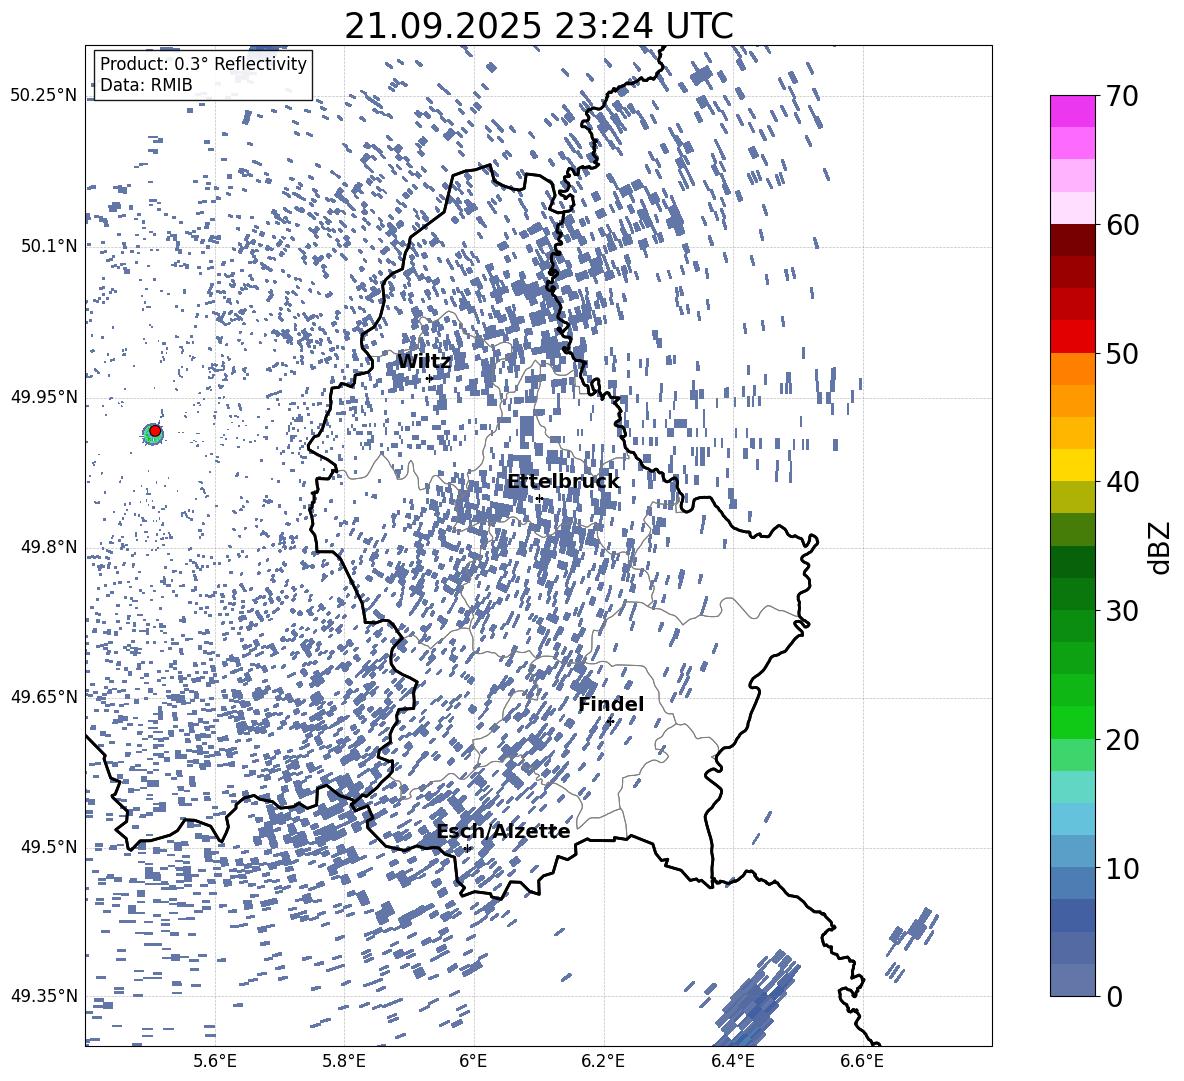Pick the bright red swatch above 50 dBZ

coord(1072,337)
